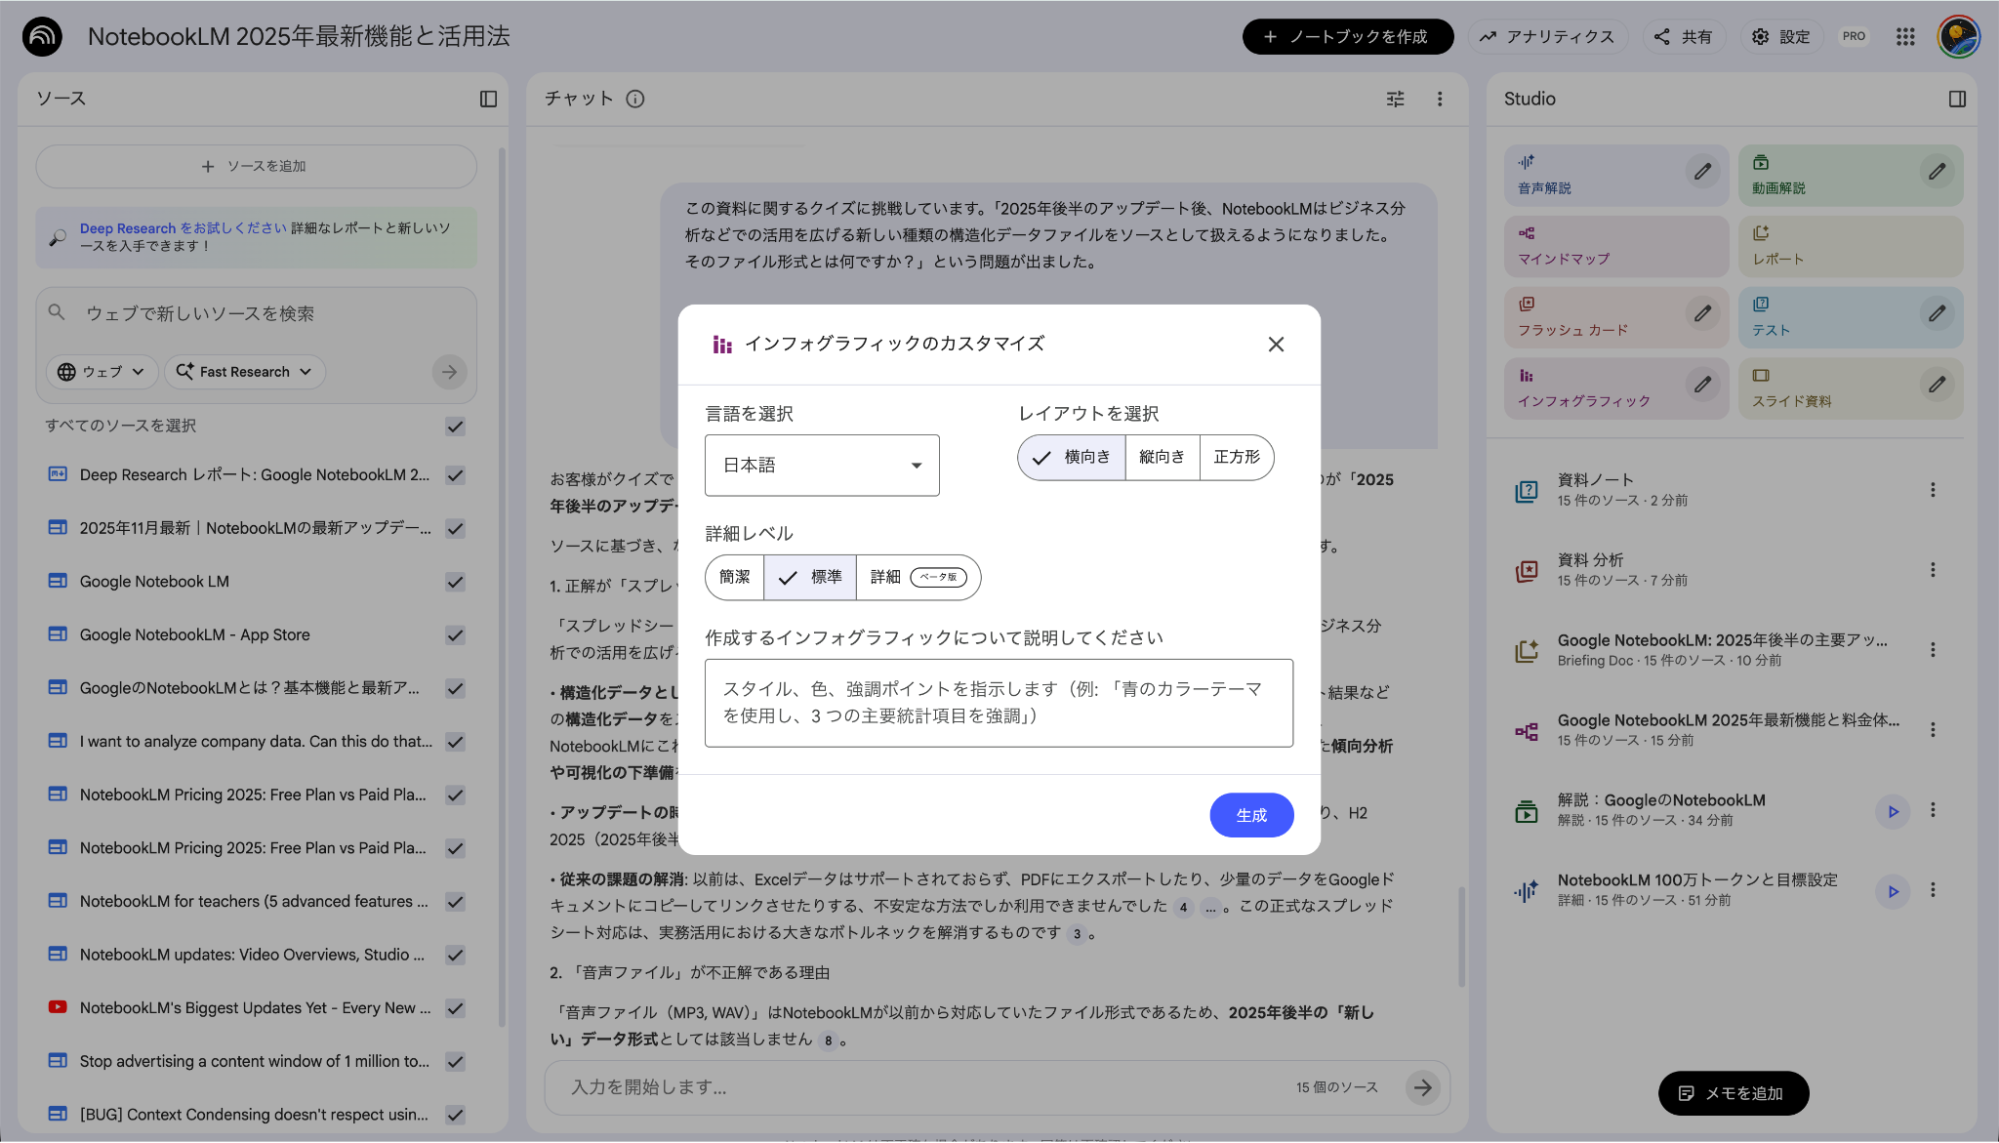Toggle すべてのソースを選択 checkbox
The width and height of the screenshot is (1999, 1143).
pos(455,426)
